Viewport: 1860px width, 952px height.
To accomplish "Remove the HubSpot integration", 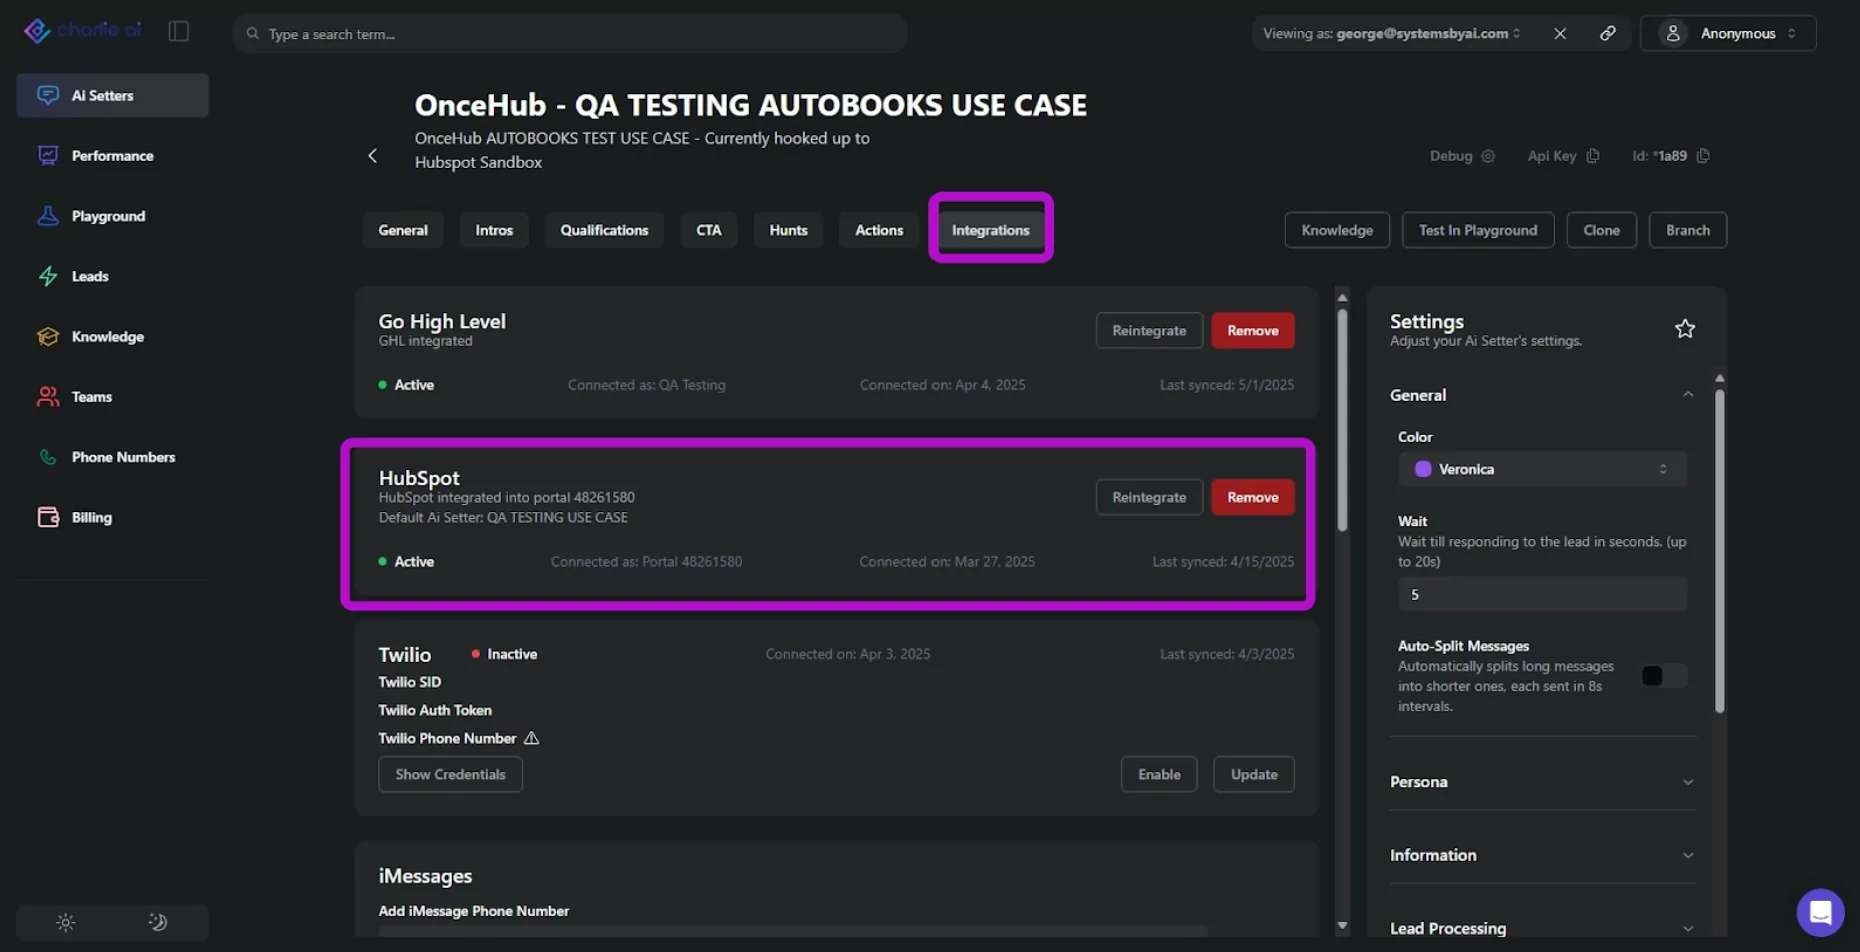I will (1253, 497).
